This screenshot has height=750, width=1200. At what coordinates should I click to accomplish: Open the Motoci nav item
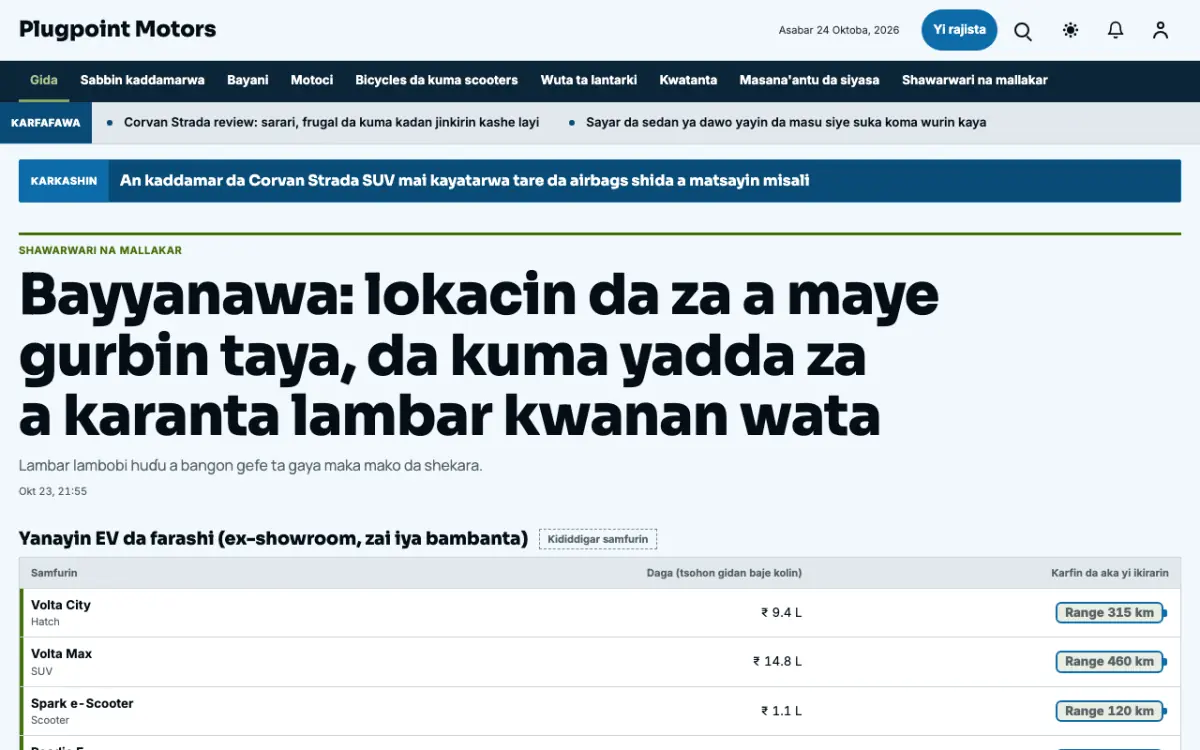(312, 80)
